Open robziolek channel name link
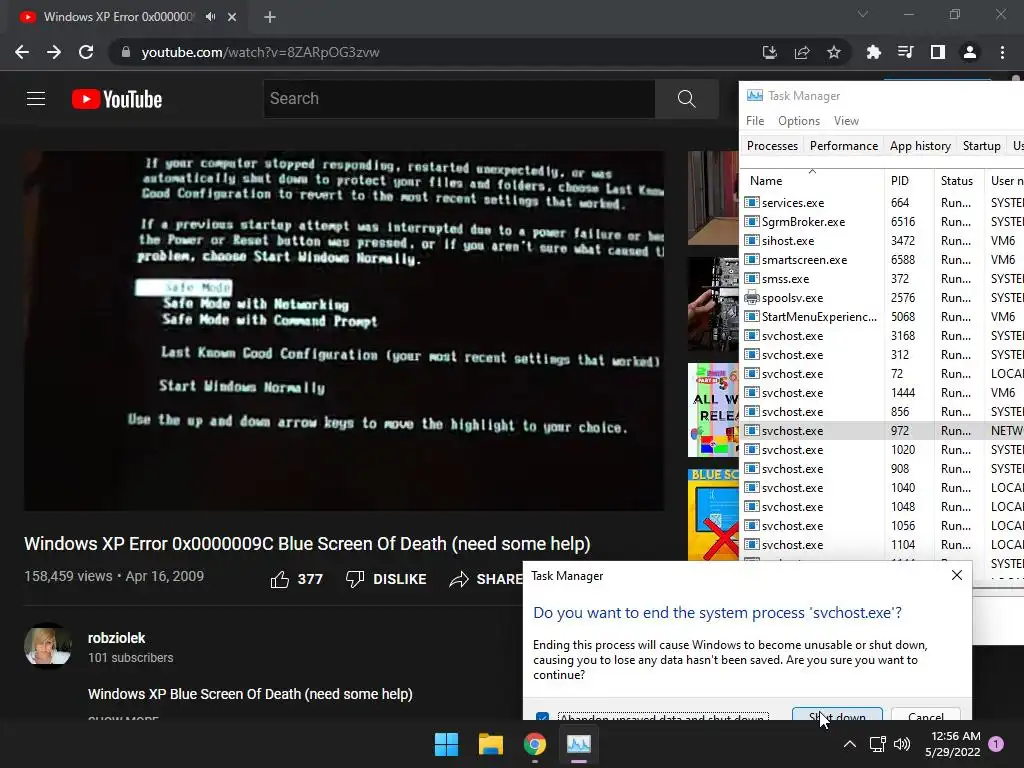The width and height of the screenshot is (1024, 768). click(x=116, y=638)
